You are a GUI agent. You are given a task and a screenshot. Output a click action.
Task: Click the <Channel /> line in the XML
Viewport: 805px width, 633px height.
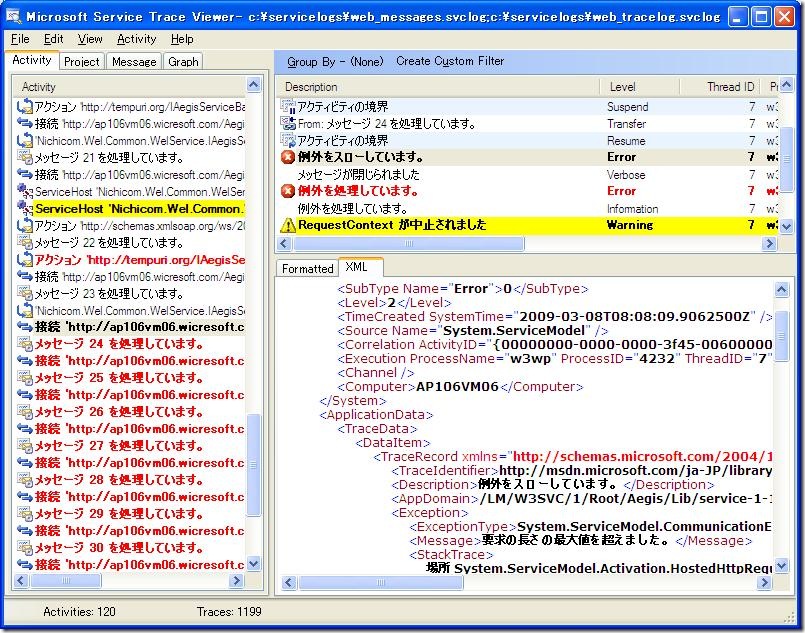coord(375,373)
